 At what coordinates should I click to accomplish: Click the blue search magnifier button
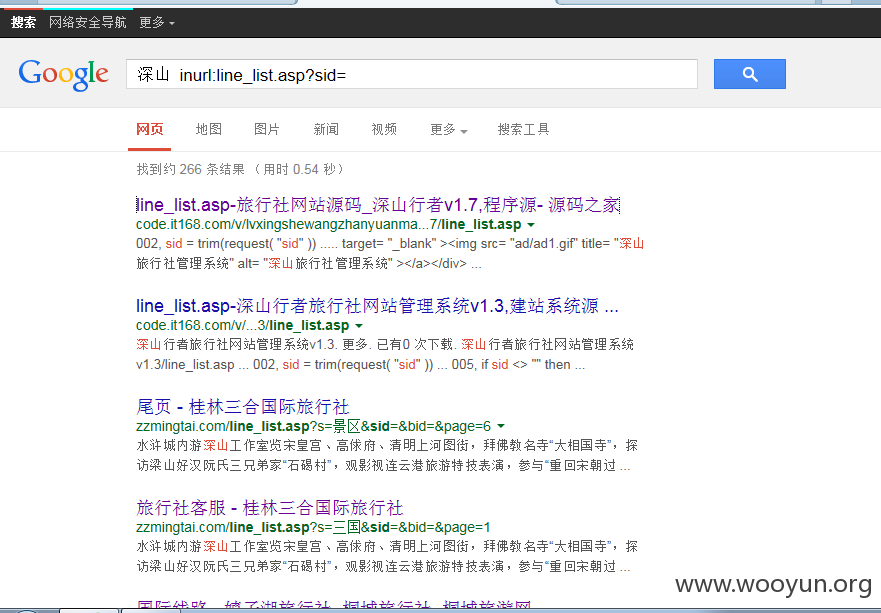pos(750,74)
